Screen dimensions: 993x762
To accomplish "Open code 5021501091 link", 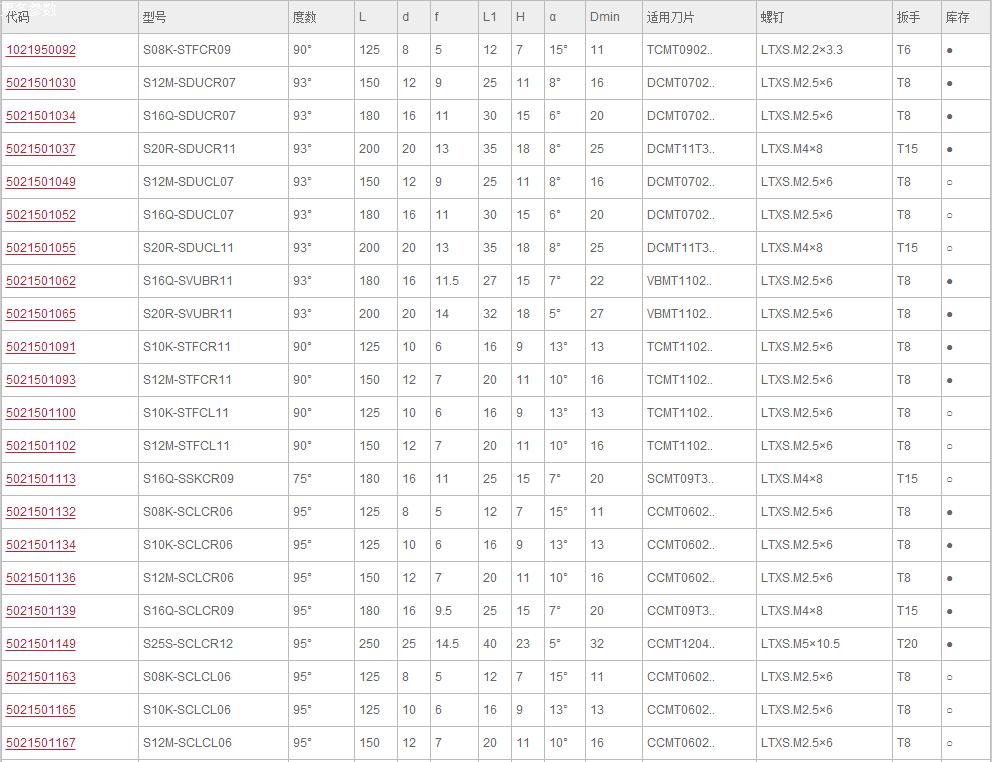I will [41, 347].
